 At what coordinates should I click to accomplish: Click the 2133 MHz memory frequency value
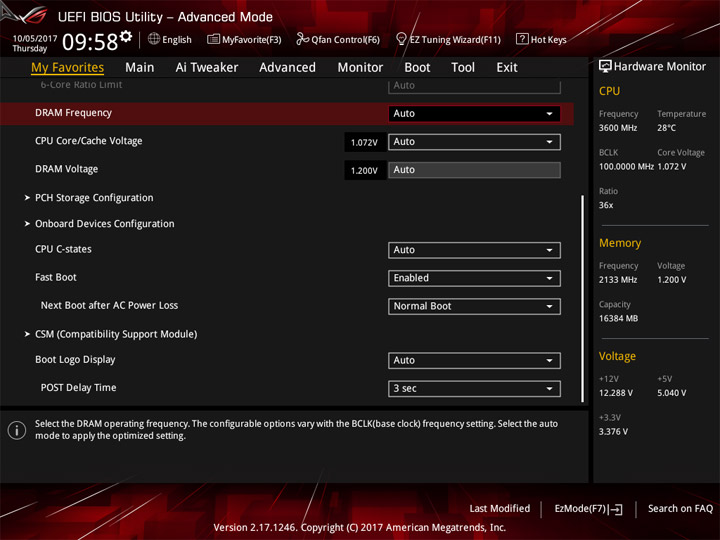click(x=618, y=280)
